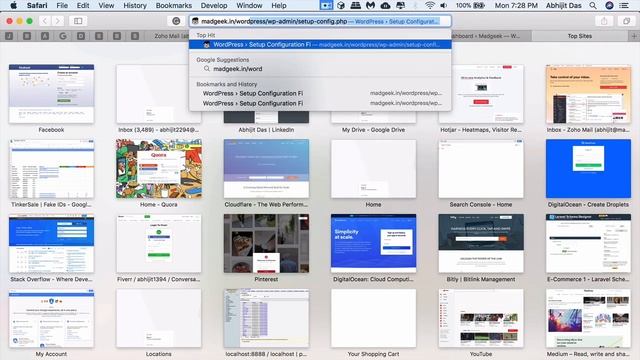Open the DigitalOcean Cloud Computing thumbnail

(x=373, y=243)
